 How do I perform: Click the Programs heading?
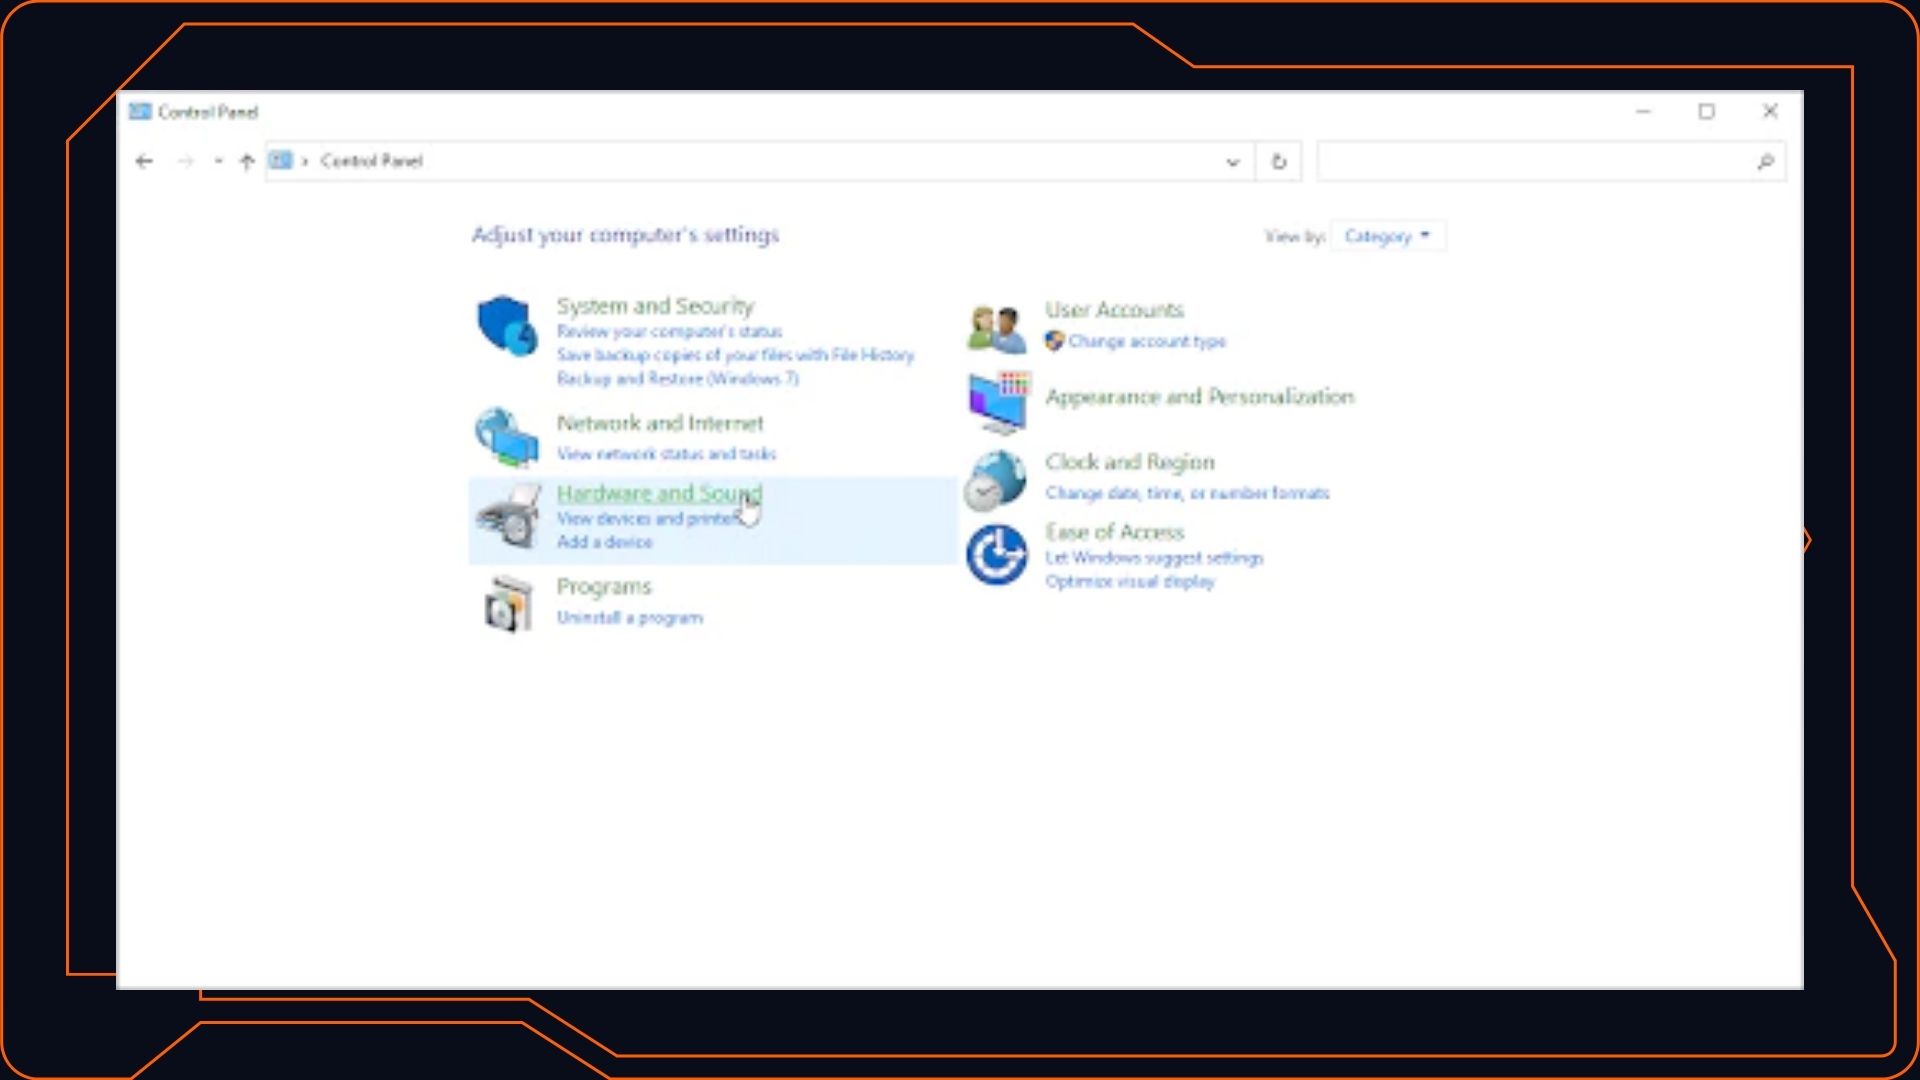(x=604, y=587)
